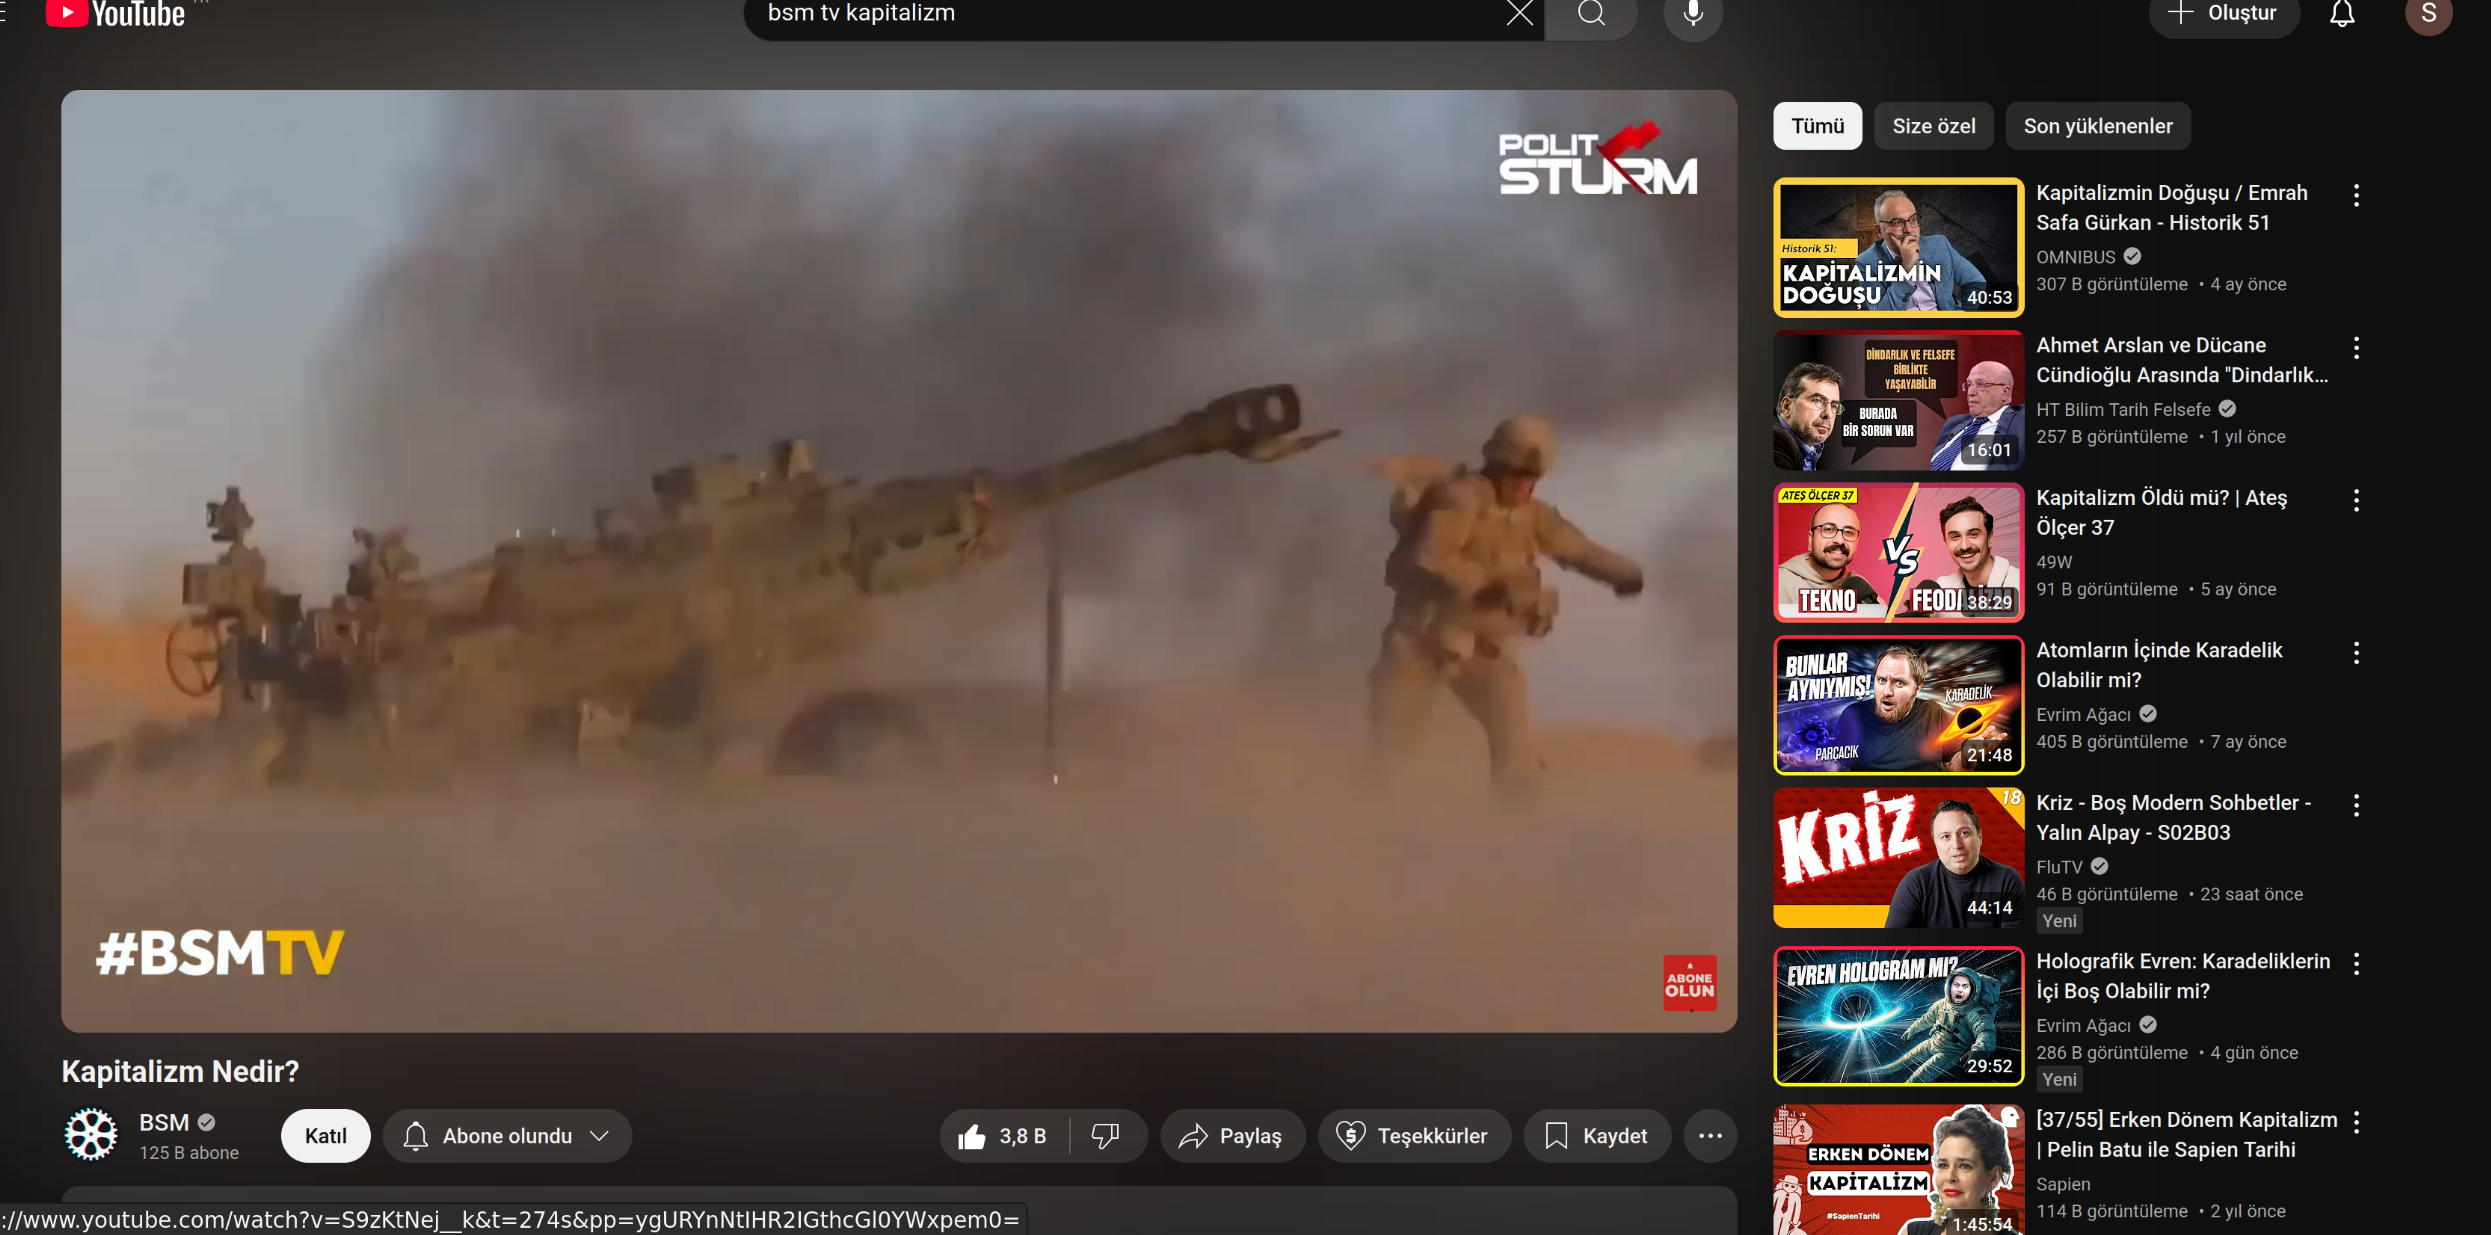
Task: Click the '125 B abone' subscriber count
Action: pos(189,1152)
